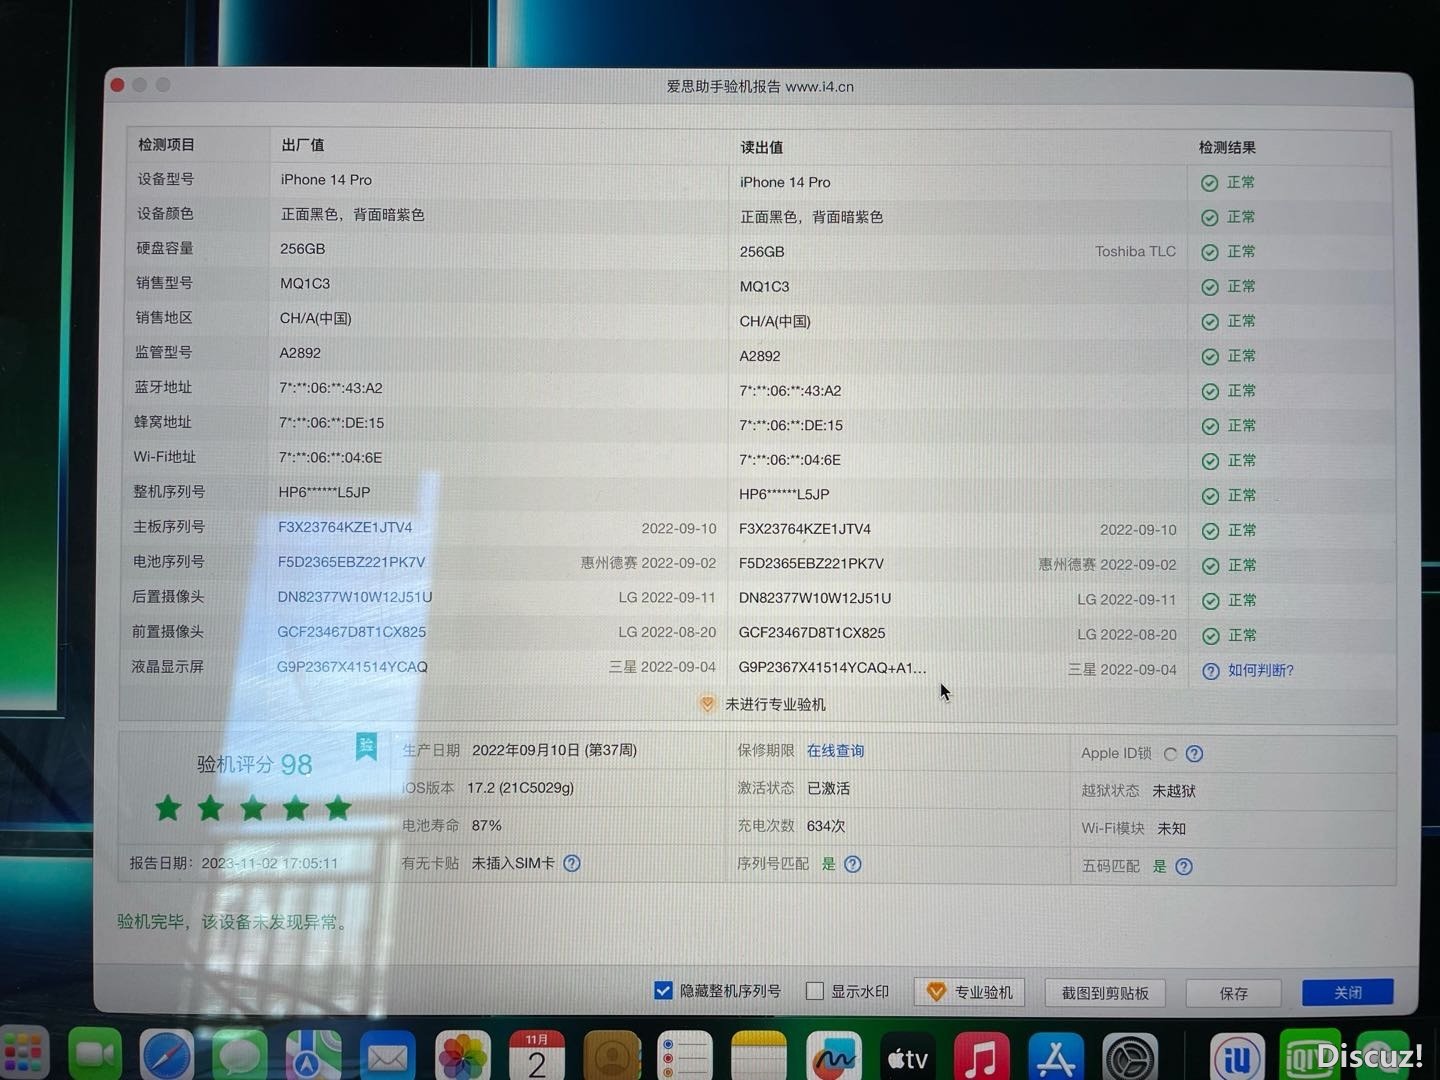1440x1080 pixels.
Task: Click 后置摄像头 factory value DN82377W10W12J51U
Action: point(354,597)
